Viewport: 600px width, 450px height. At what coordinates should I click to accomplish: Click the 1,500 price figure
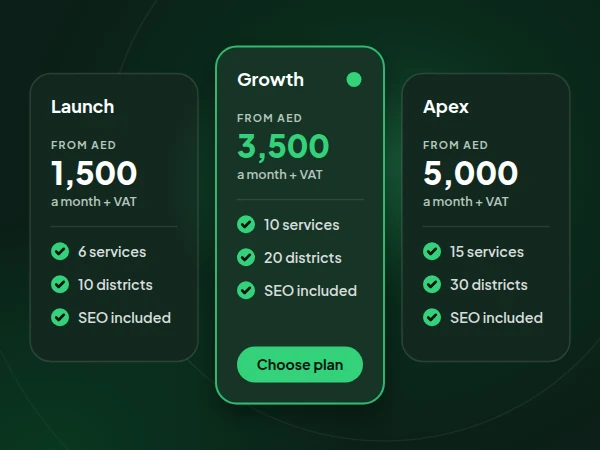tap(94, 173)
